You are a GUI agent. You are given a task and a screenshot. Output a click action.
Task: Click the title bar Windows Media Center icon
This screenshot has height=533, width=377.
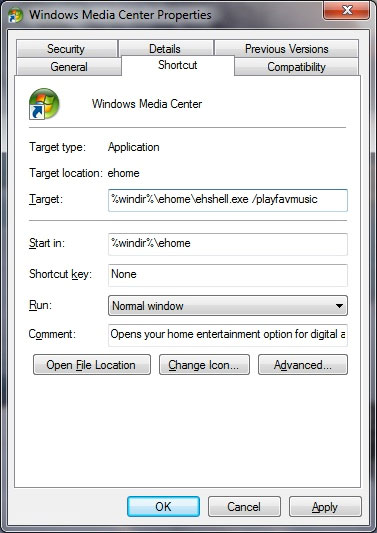15,15
